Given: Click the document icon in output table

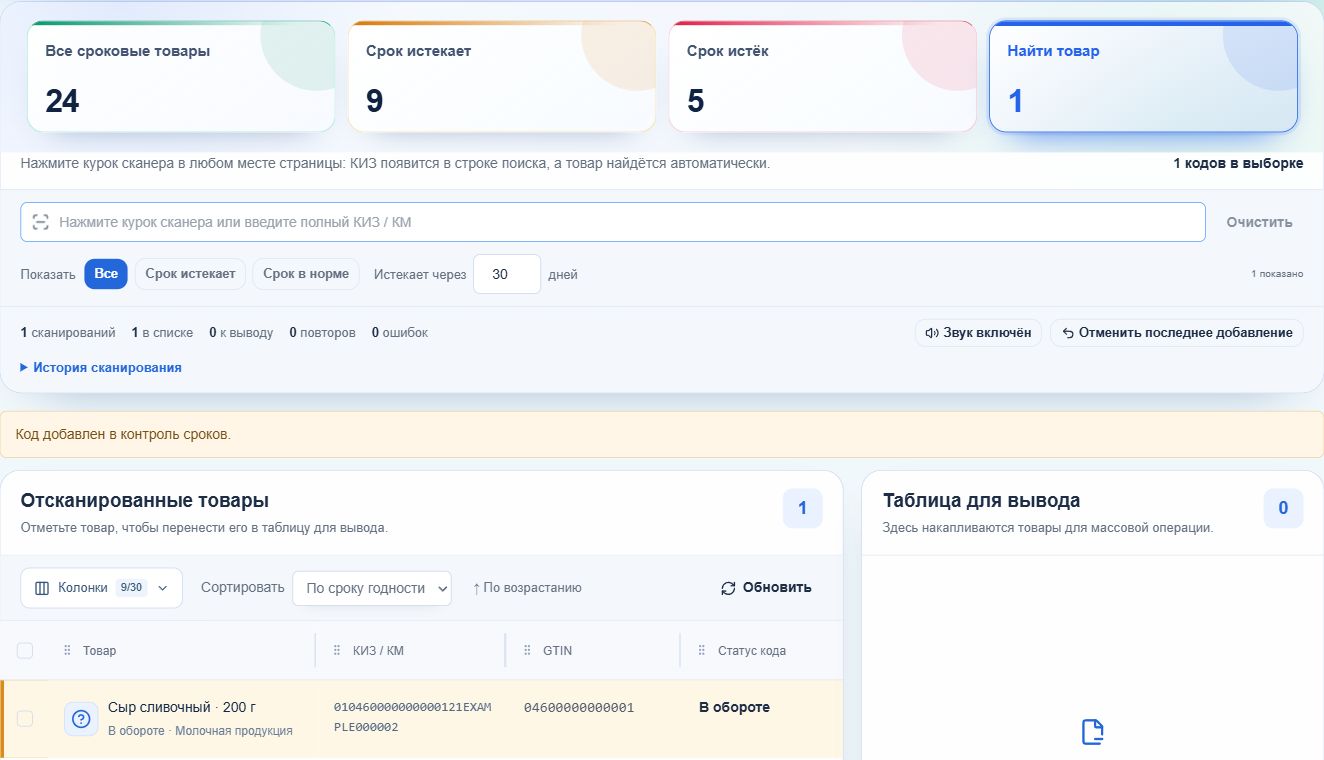Looking at the screenshot, I should [1092, 732].
